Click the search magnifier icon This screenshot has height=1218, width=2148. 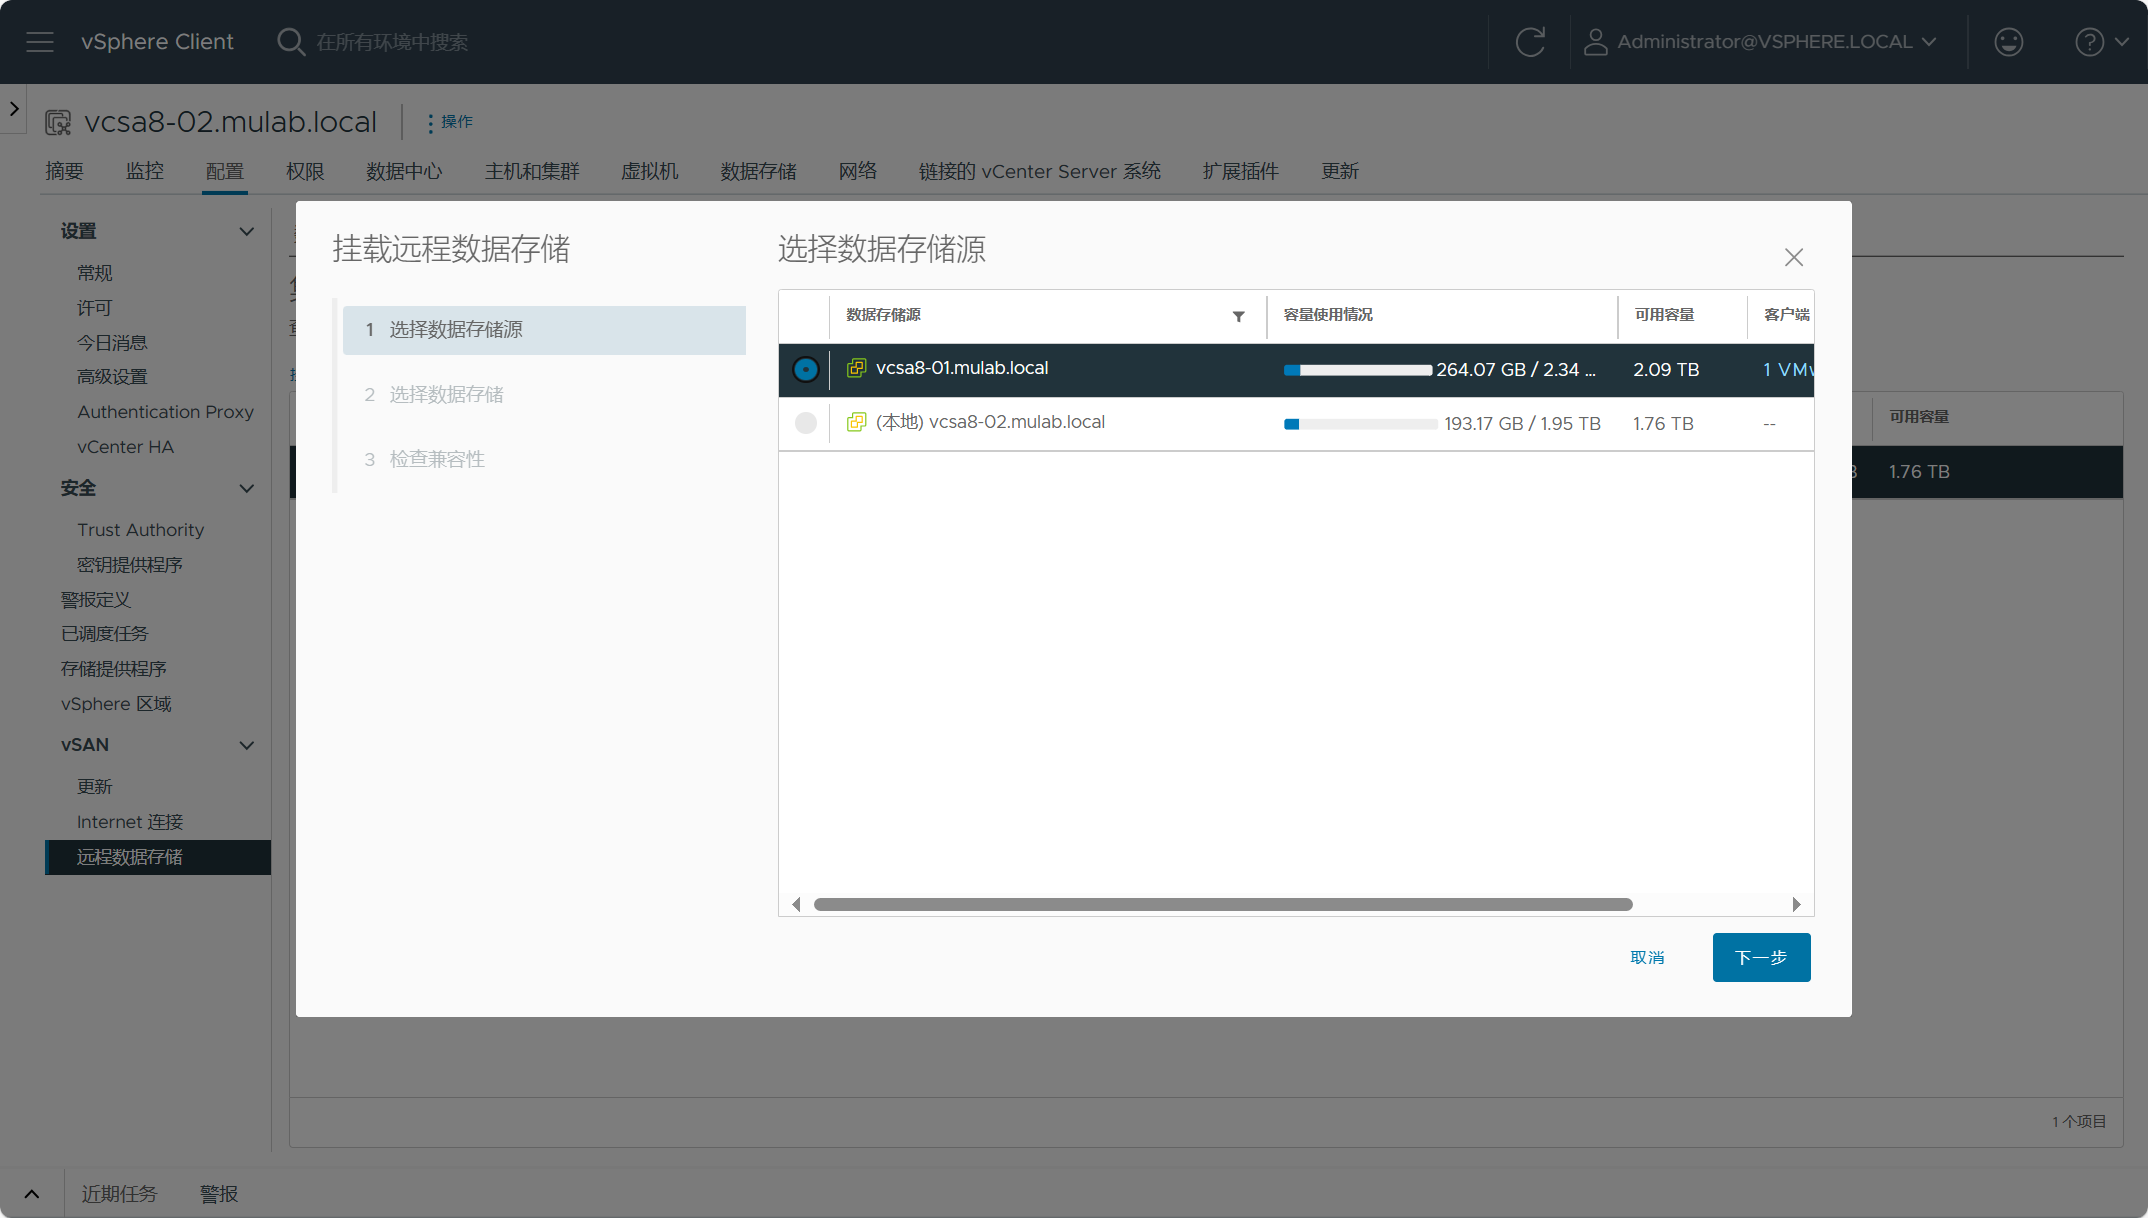[x=290, y=42]
